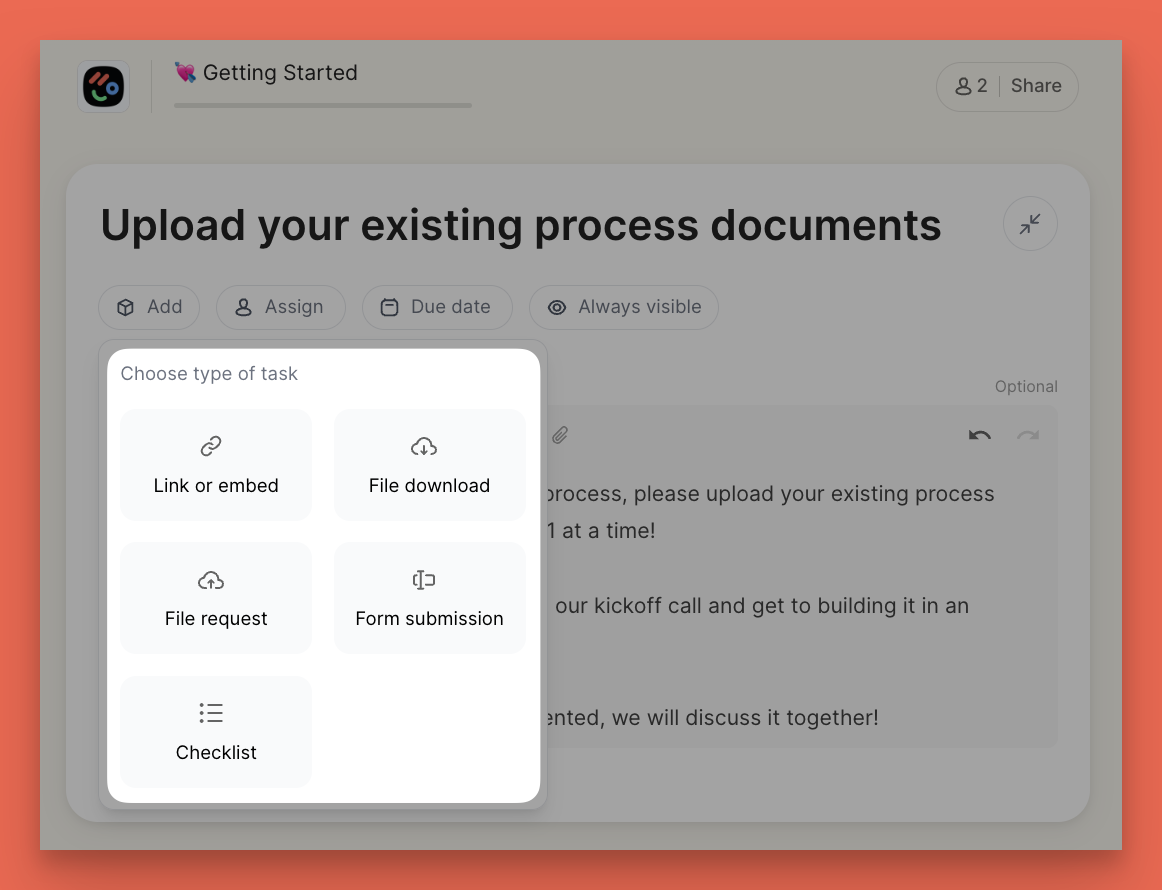Click the Getting Started progress bar
The width and height of the screenshot is (1162, 890).
pos(322,105)
